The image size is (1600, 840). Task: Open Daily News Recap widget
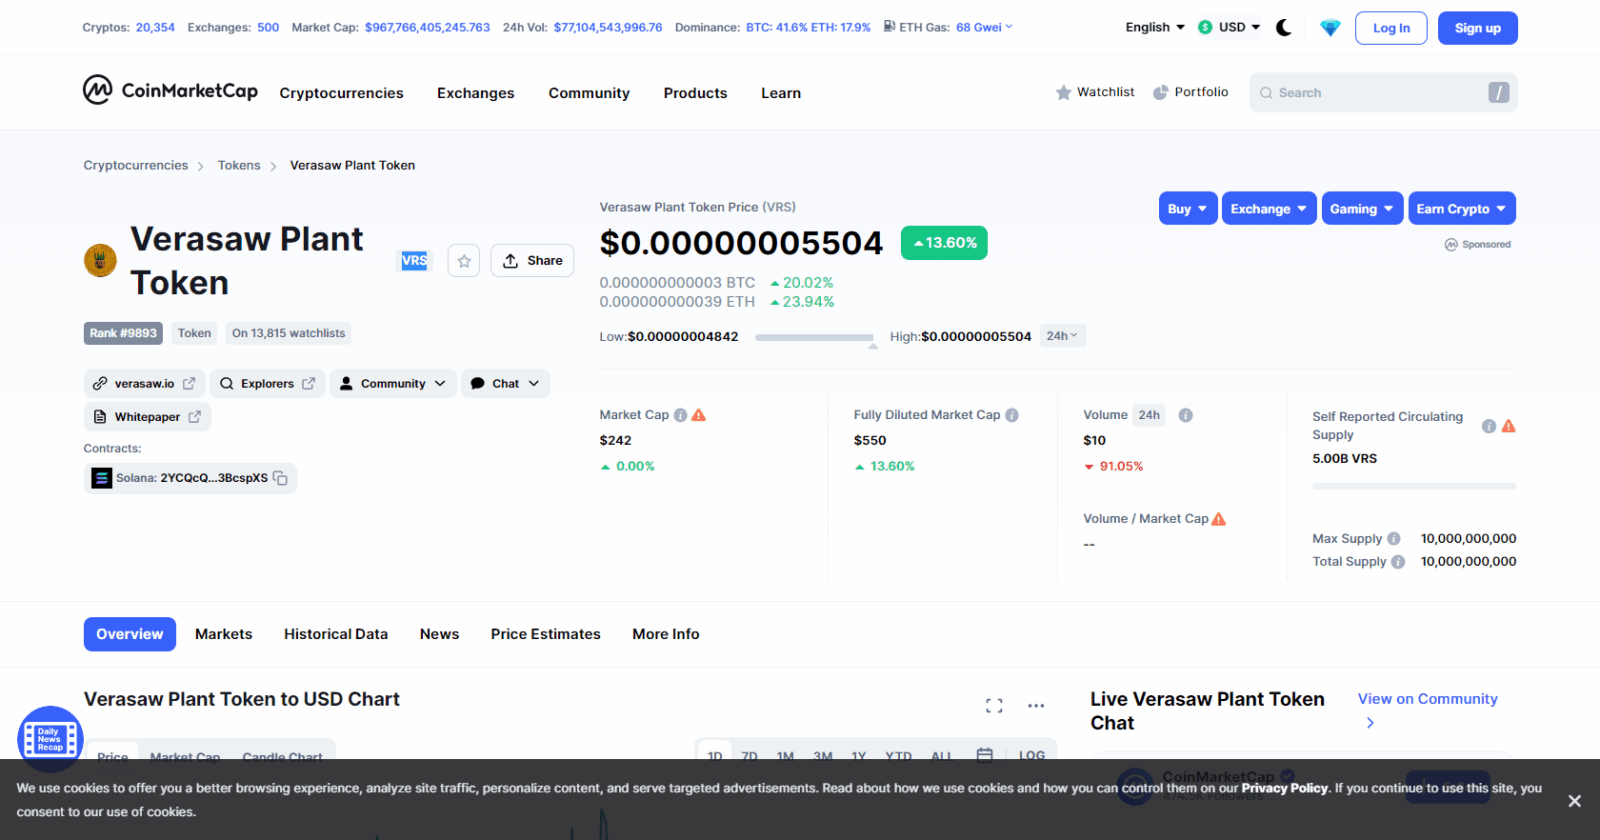[x=50, y=740]
